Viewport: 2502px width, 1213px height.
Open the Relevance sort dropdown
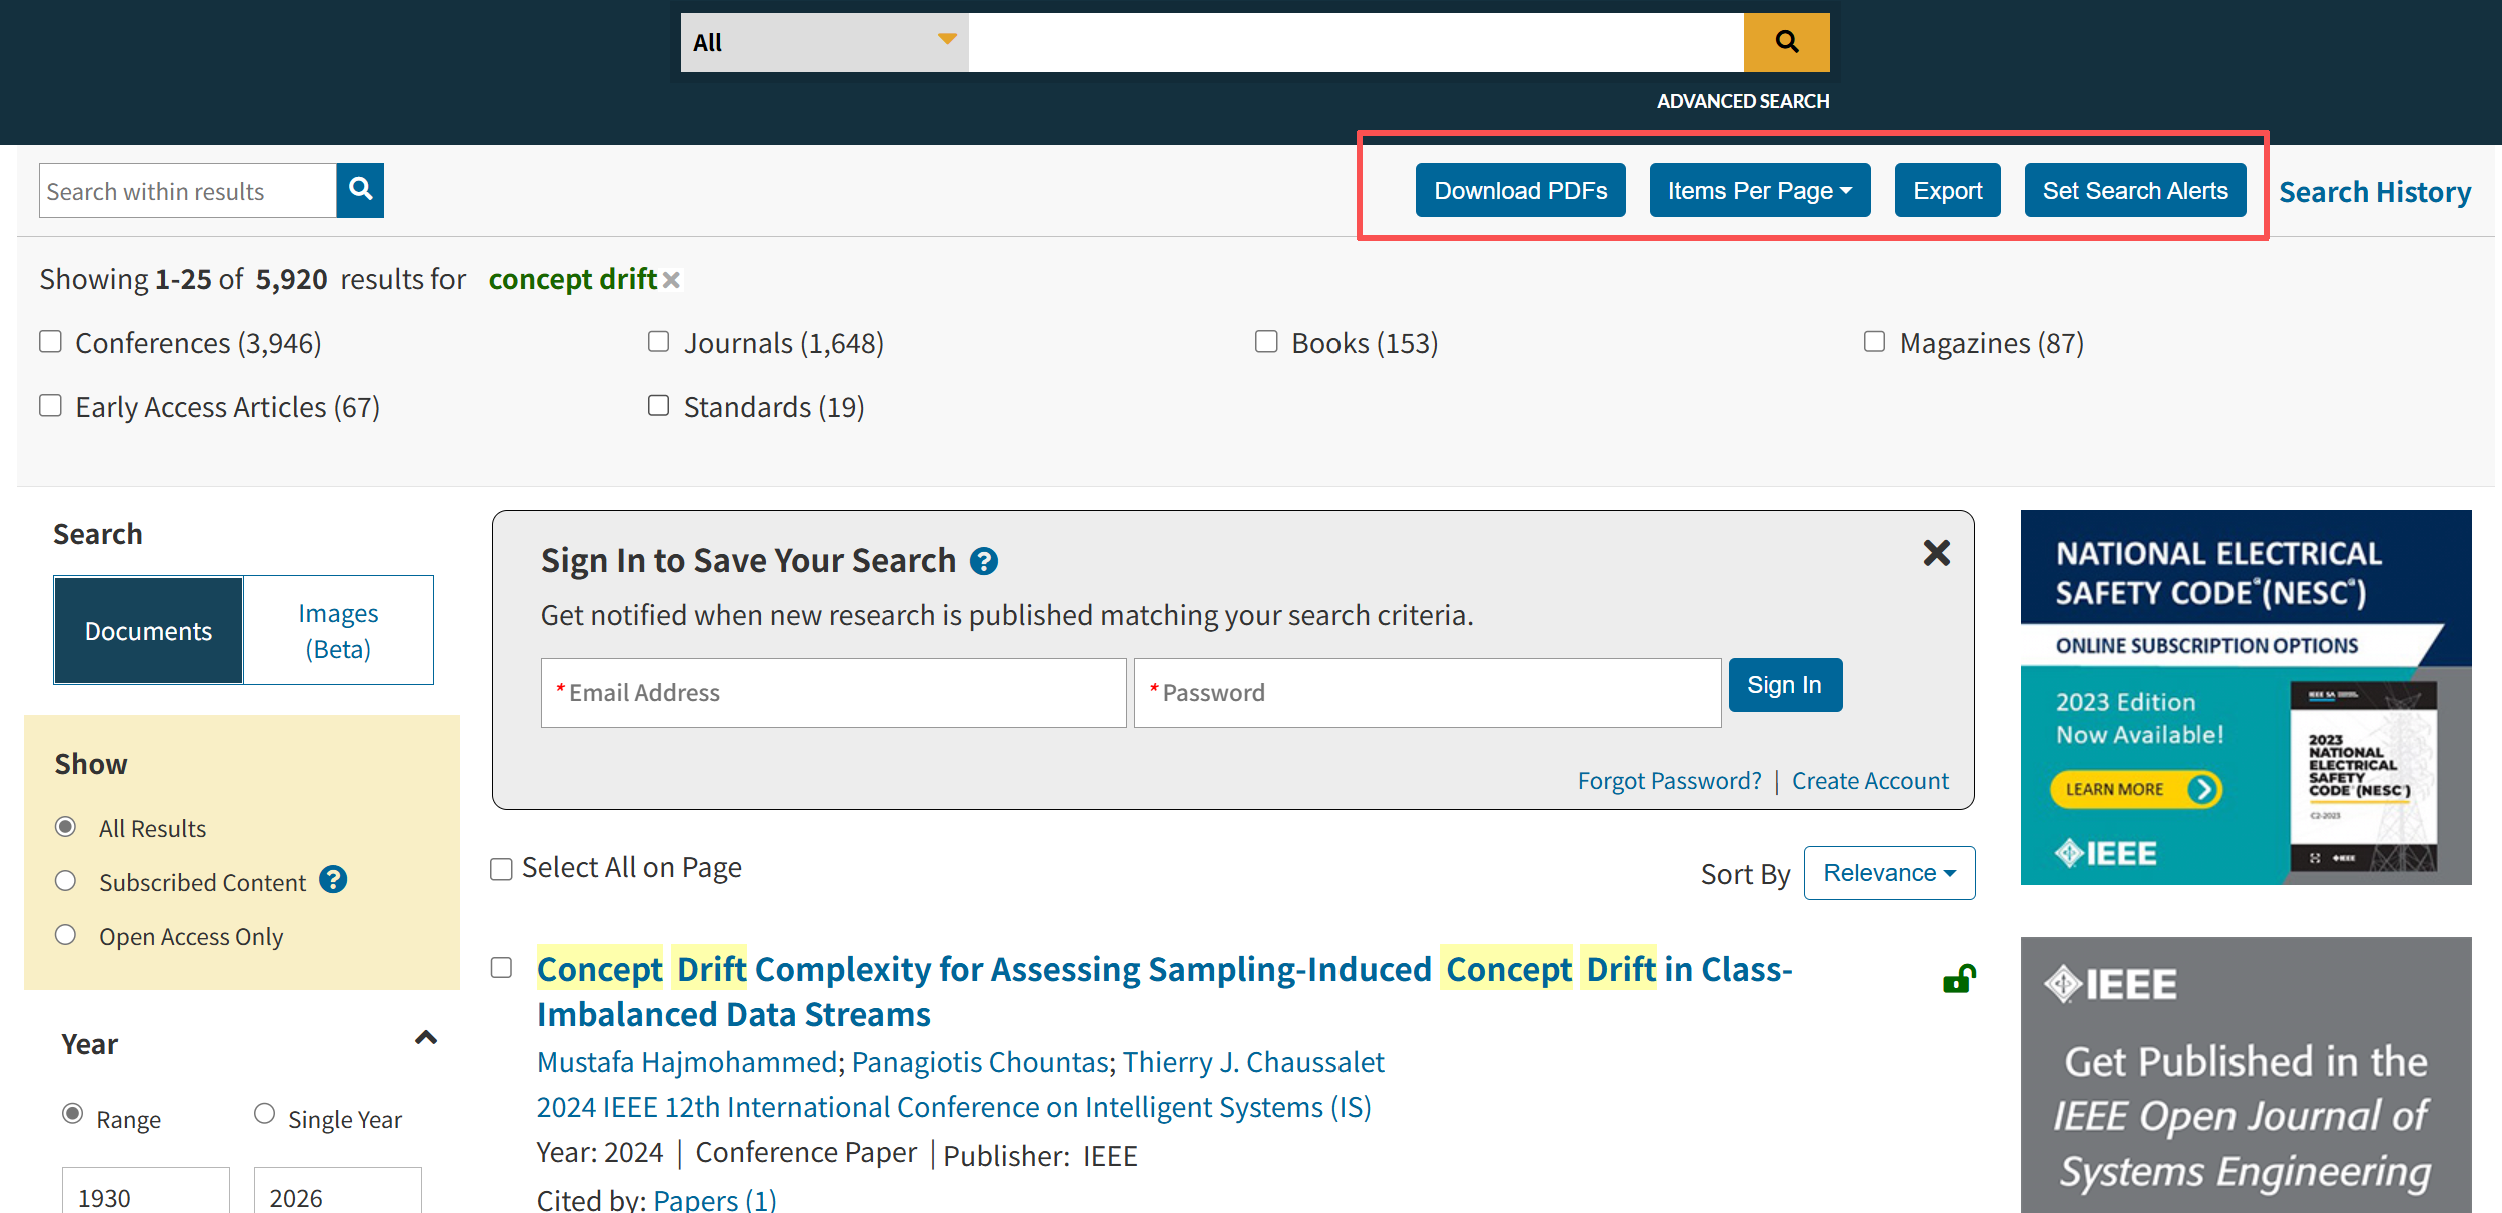[1888, 873]
